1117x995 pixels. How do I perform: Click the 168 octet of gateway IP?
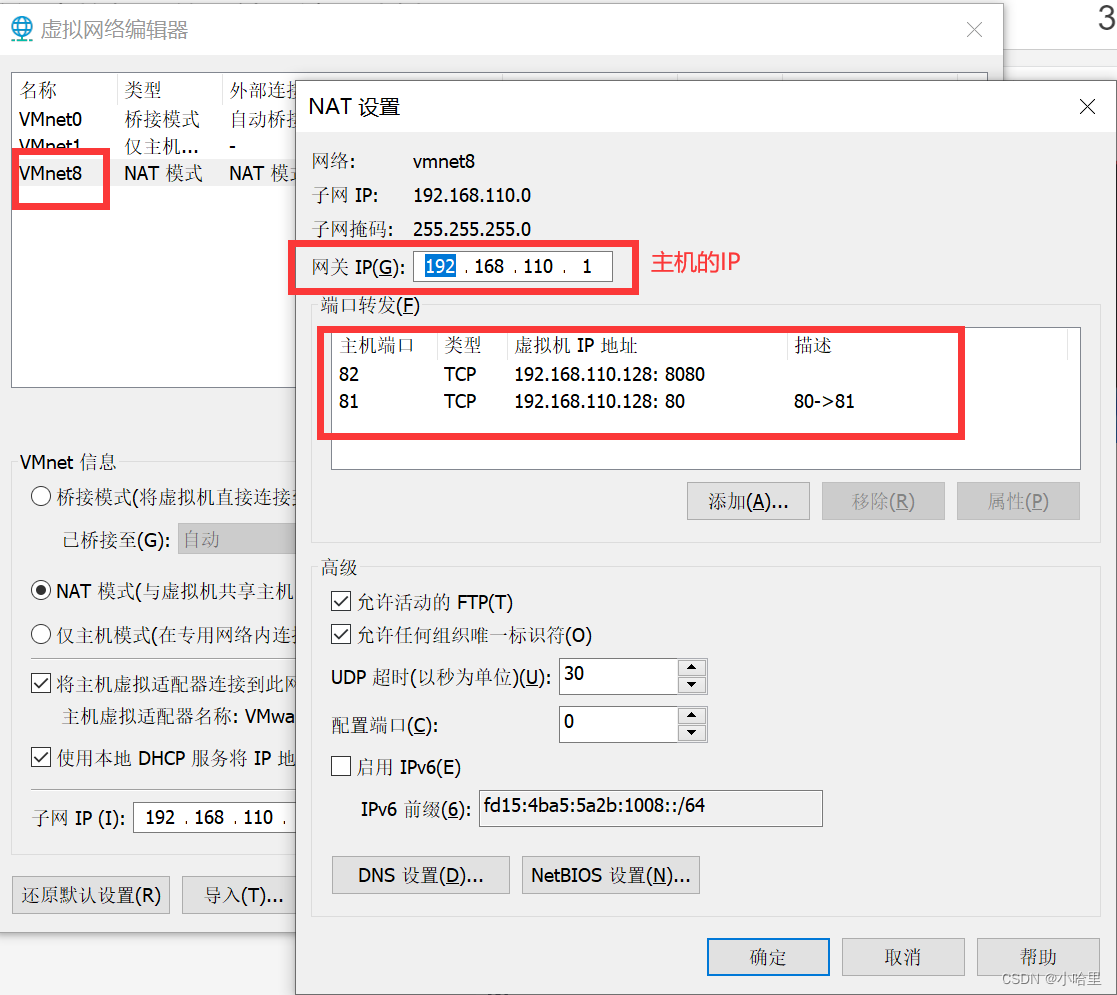click(x=489, y=266)
